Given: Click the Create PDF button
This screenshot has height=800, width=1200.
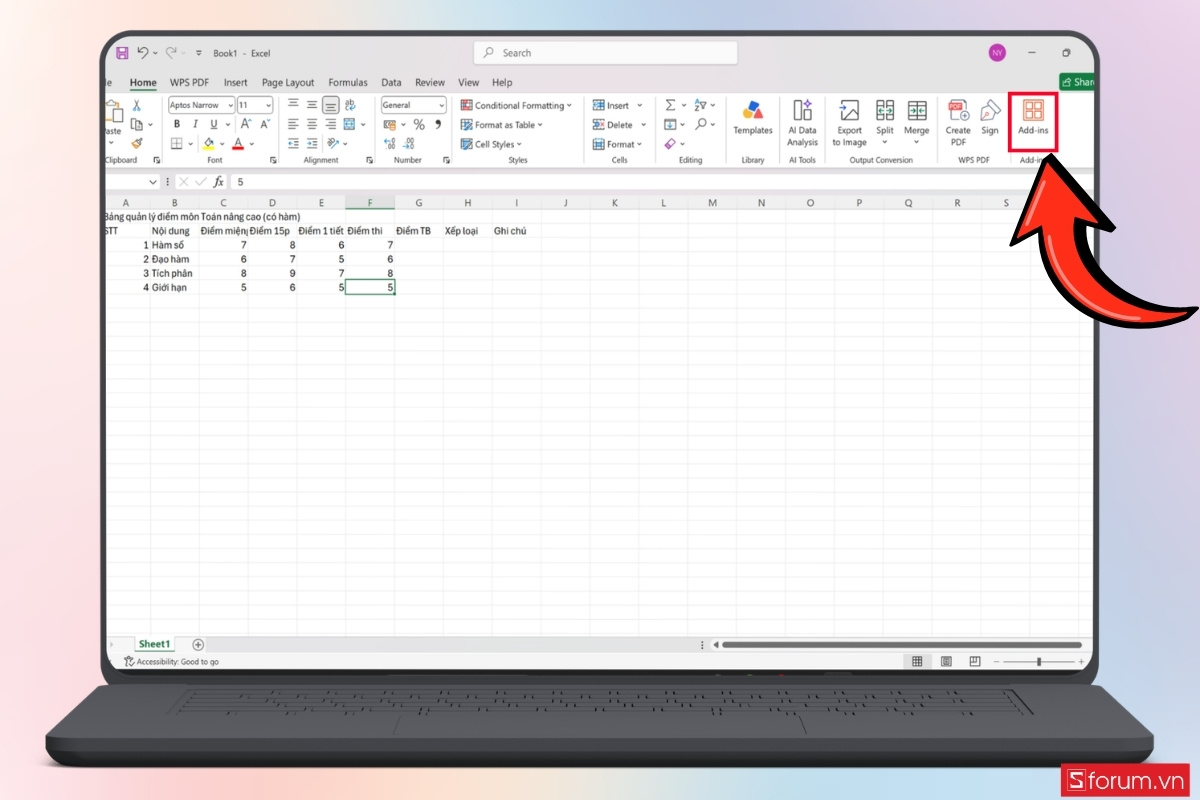Looking at the screenshot, I should 958,122.
